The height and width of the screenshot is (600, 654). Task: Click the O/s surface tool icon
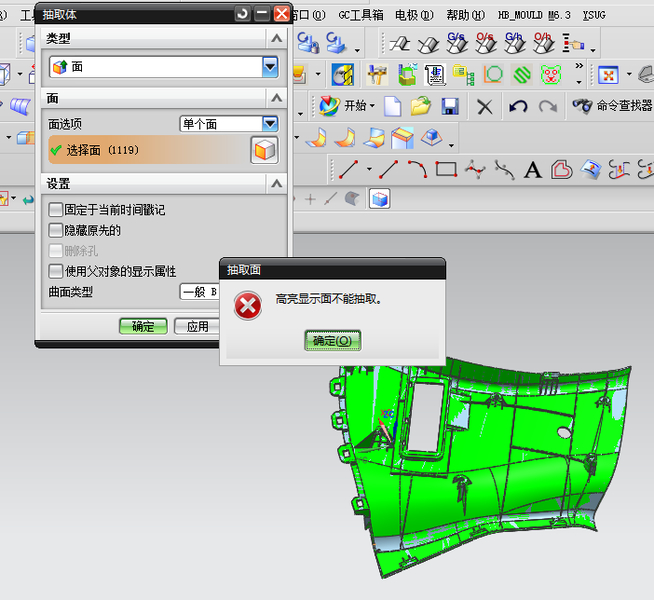486,43
